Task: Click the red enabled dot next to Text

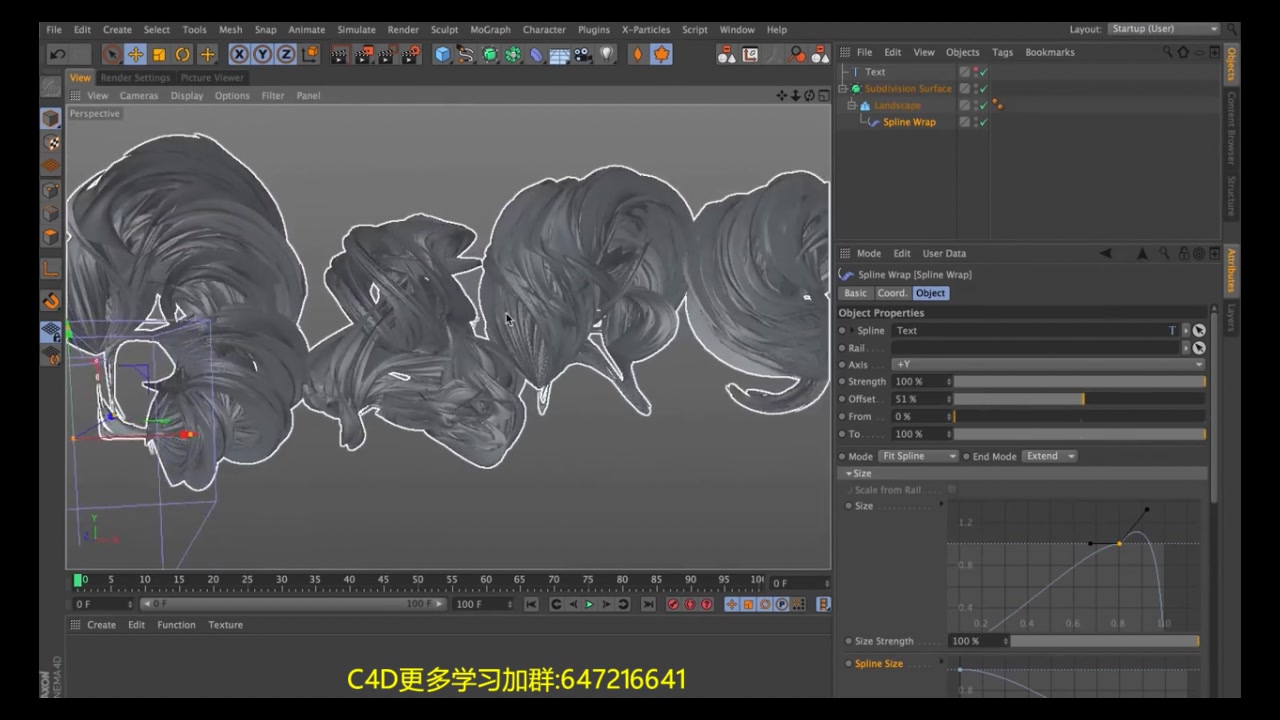Action: click(975, 69)
